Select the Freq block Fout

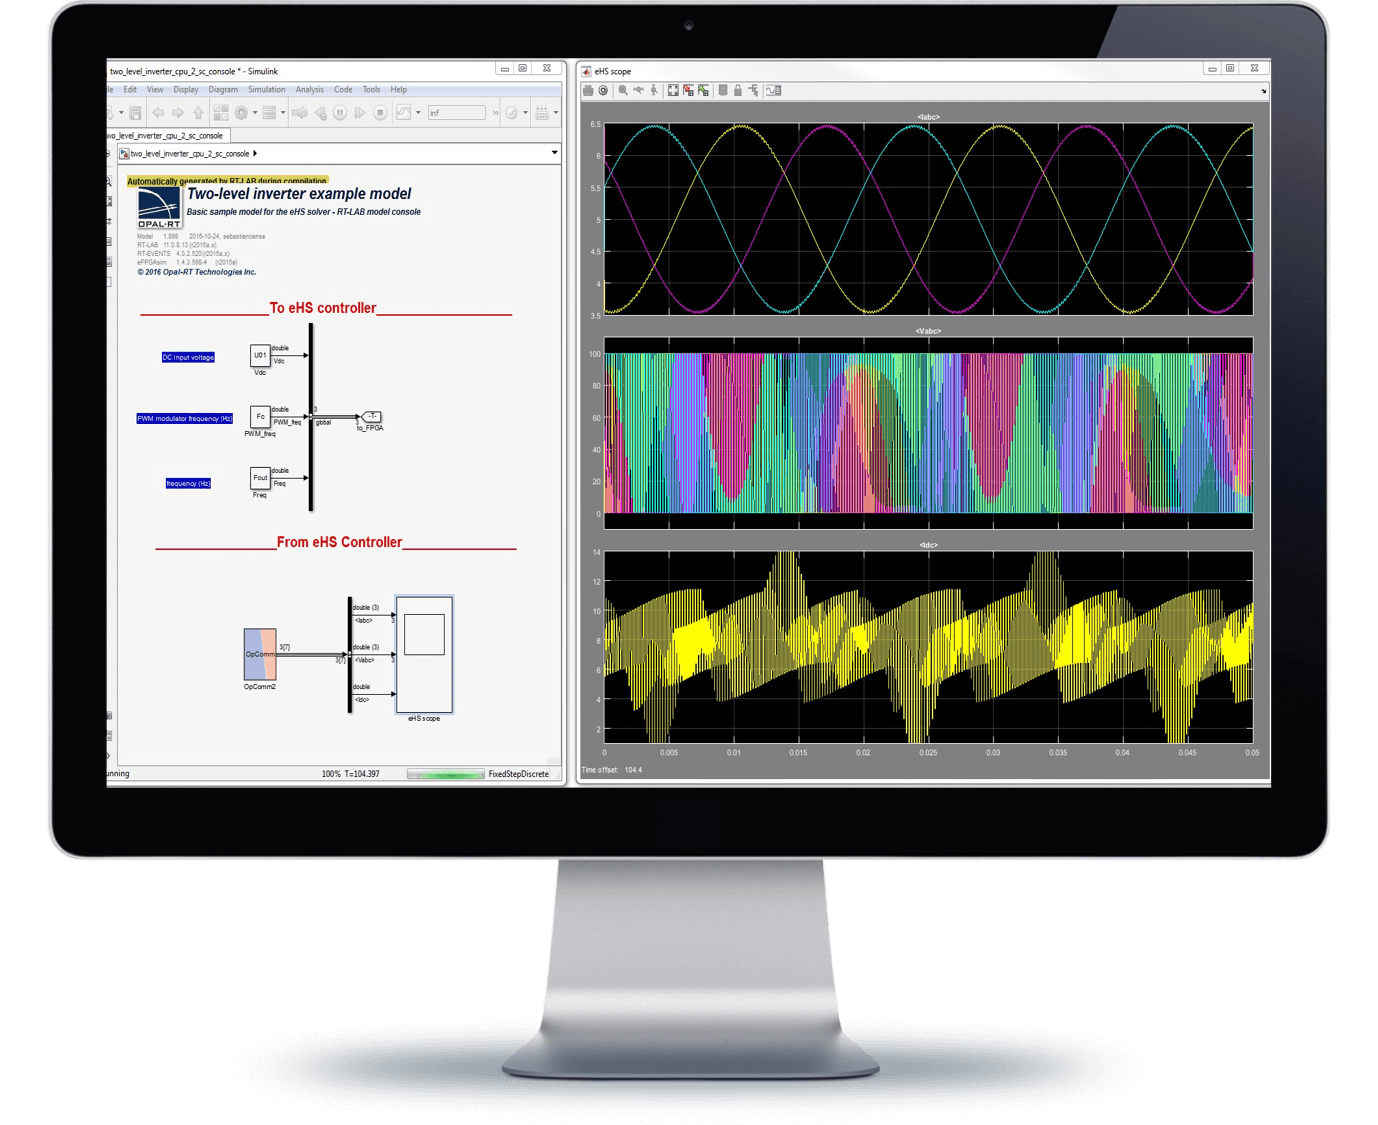[x=260, y=478]
